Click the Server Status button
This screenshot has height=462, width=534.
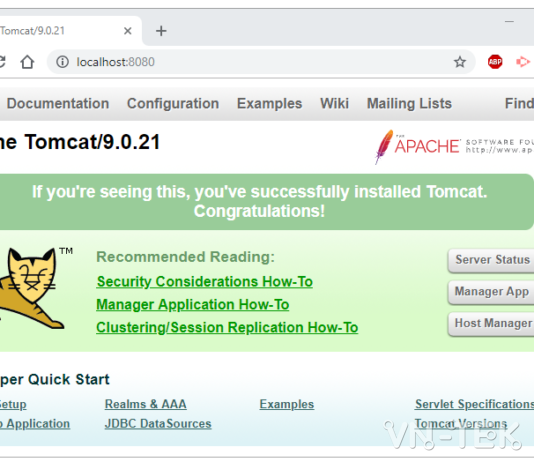click(x=491, y=260)
